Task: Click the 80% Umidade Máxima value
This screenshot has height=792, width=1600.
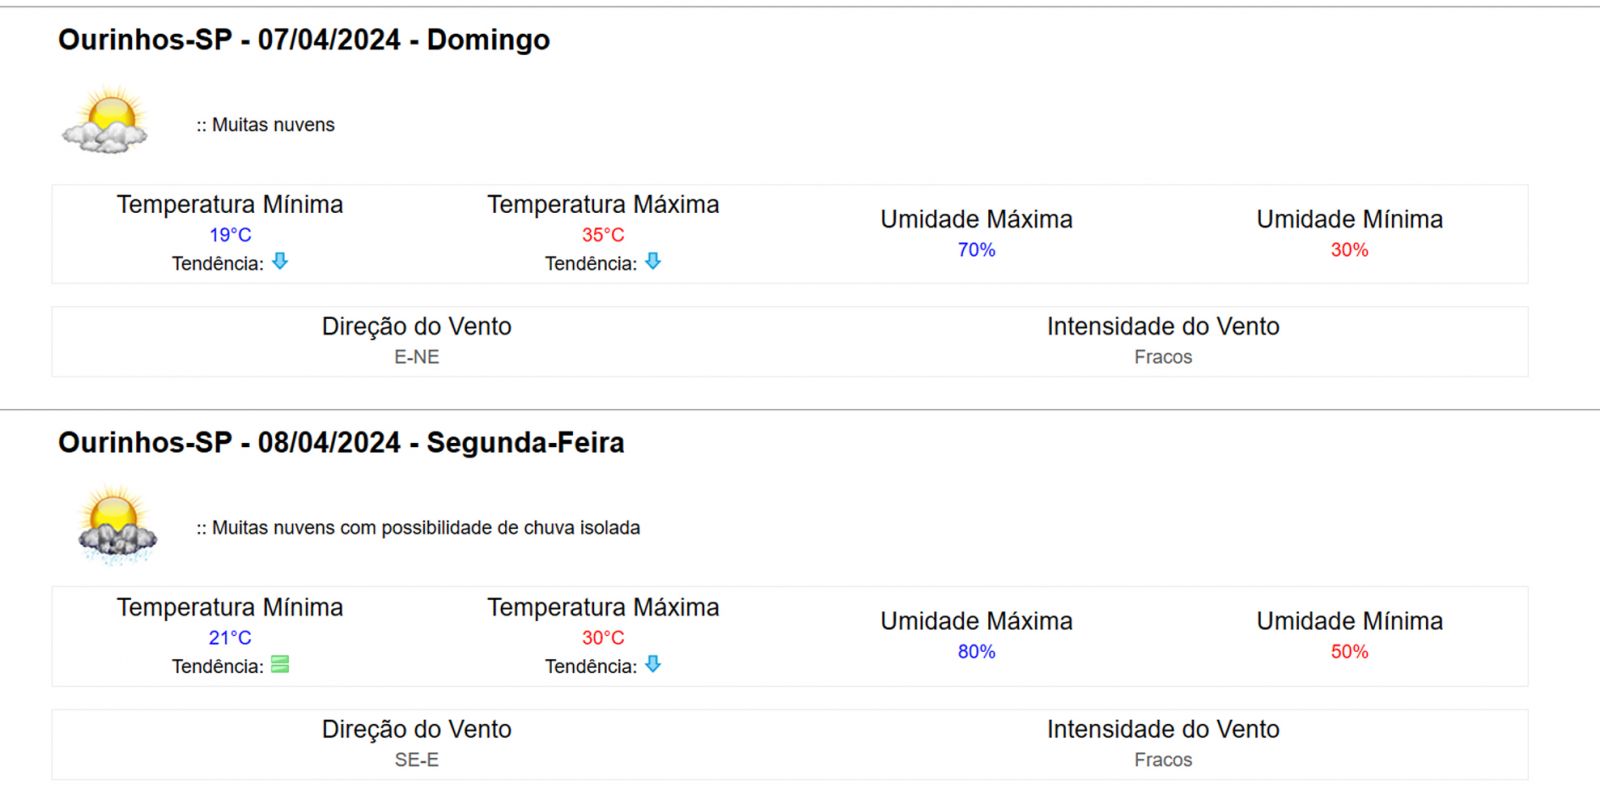Action: pyautogui.click(x=977, y=652)
